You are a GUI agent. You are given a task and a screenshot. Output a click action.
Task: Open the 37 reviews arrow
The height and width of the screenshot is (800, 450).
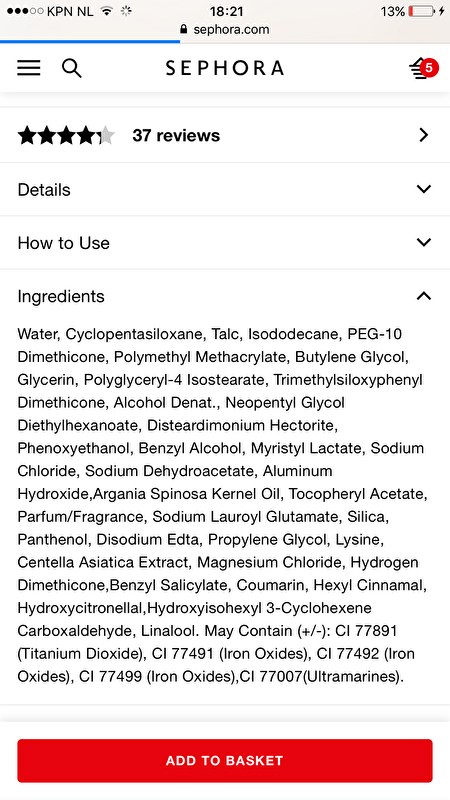click(423, 135)
